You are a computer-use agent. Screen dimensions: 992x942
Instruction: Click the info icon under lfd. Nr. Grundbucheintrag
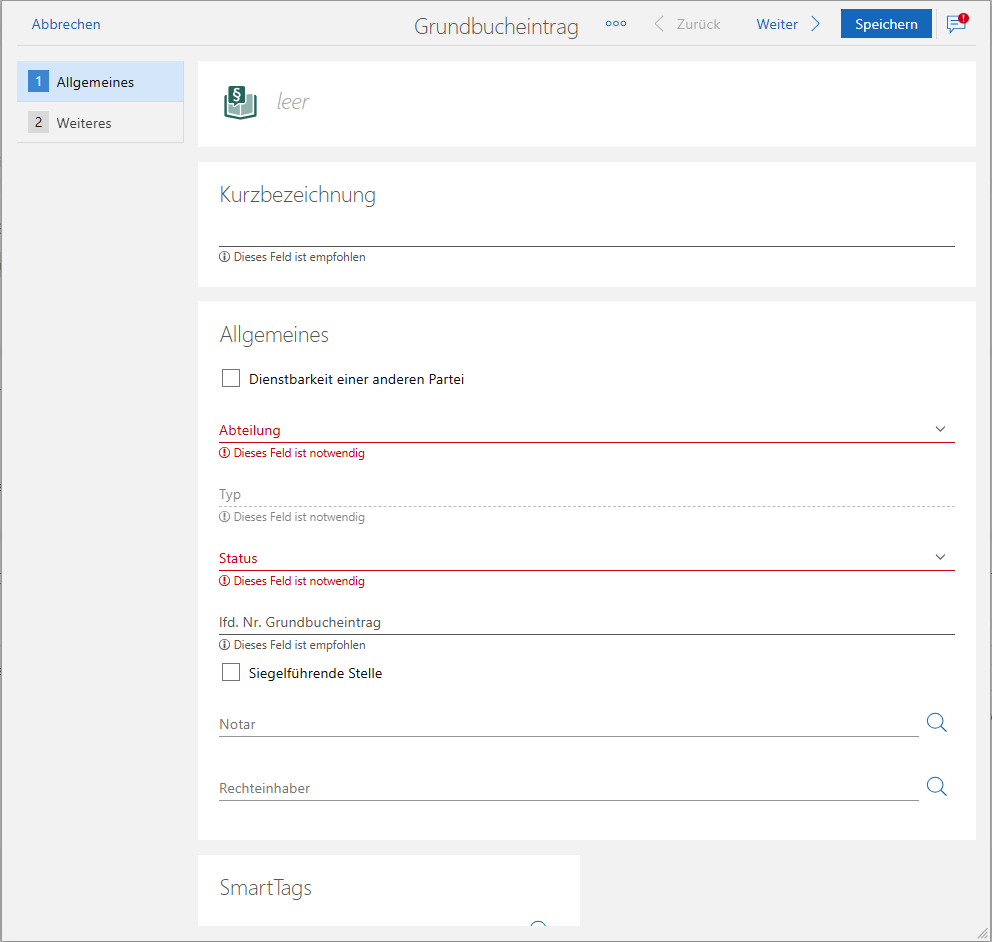pyautogui.click(x=224, y=645)
